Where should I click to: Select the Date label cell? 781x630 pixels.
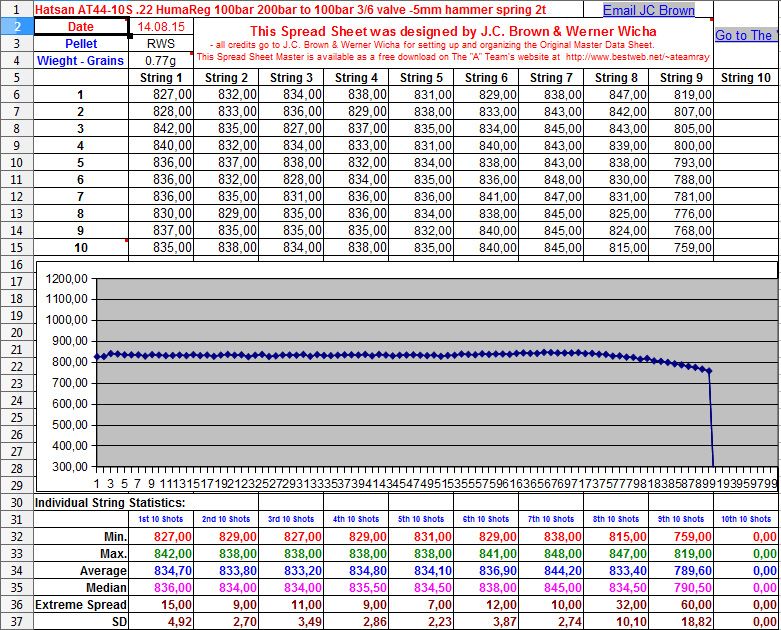81,27
